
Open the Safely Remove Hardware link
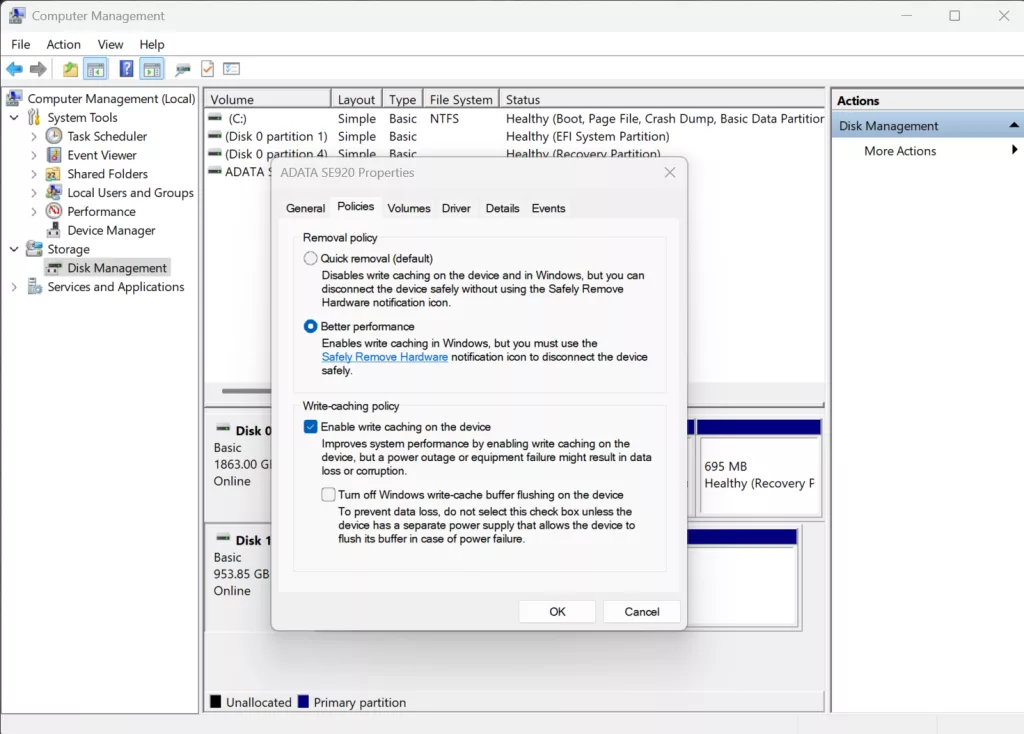point(385,357)
